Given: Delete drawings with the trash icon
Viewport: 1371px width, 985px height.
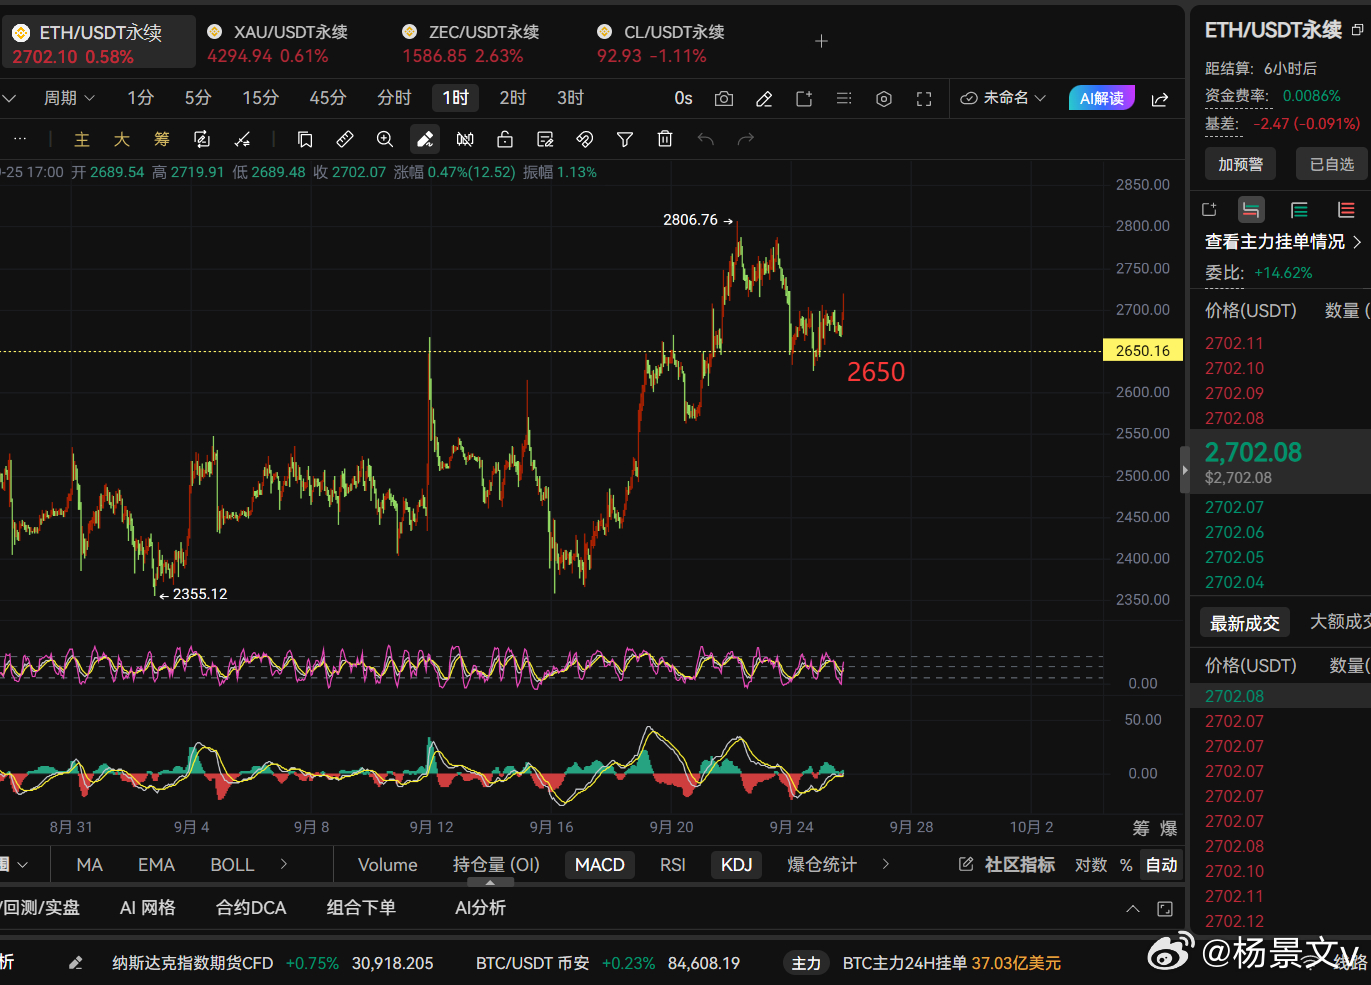Looking at the screenshot, I should click(x=665, y=139).
